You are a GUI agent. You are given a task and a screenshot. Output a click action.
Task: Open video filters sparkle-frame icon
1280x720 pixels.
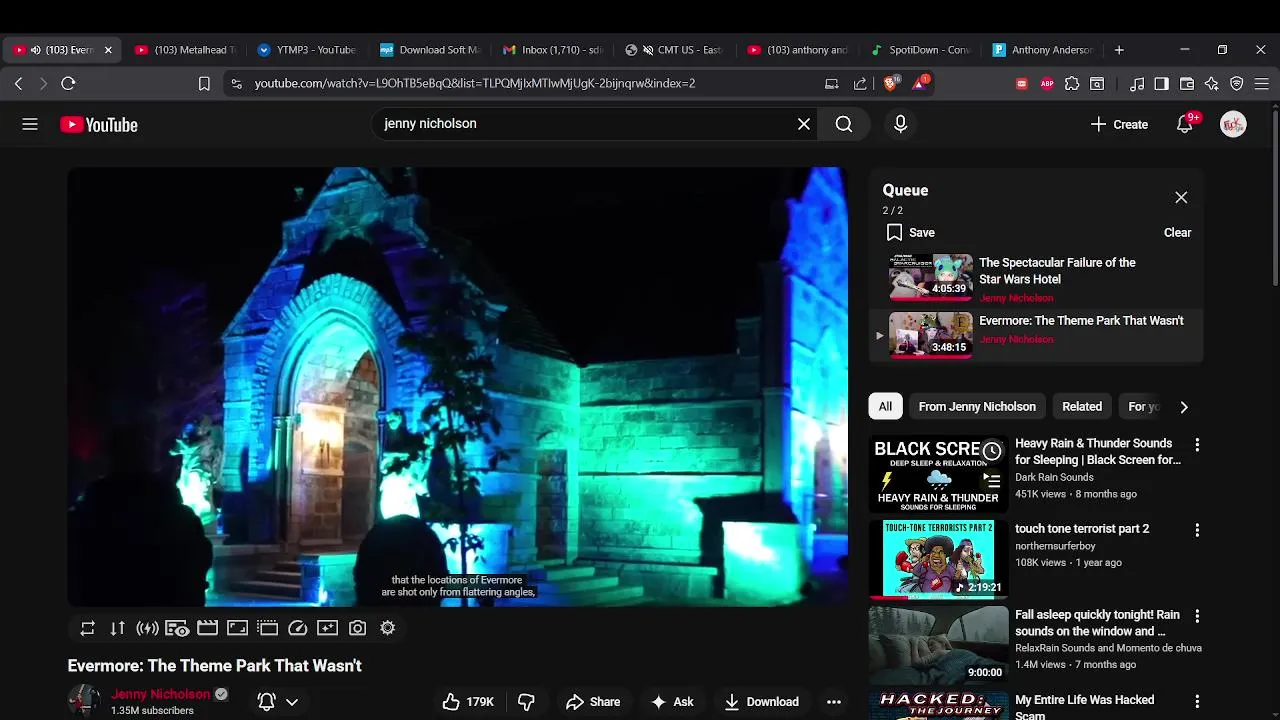tap(327, 628)
